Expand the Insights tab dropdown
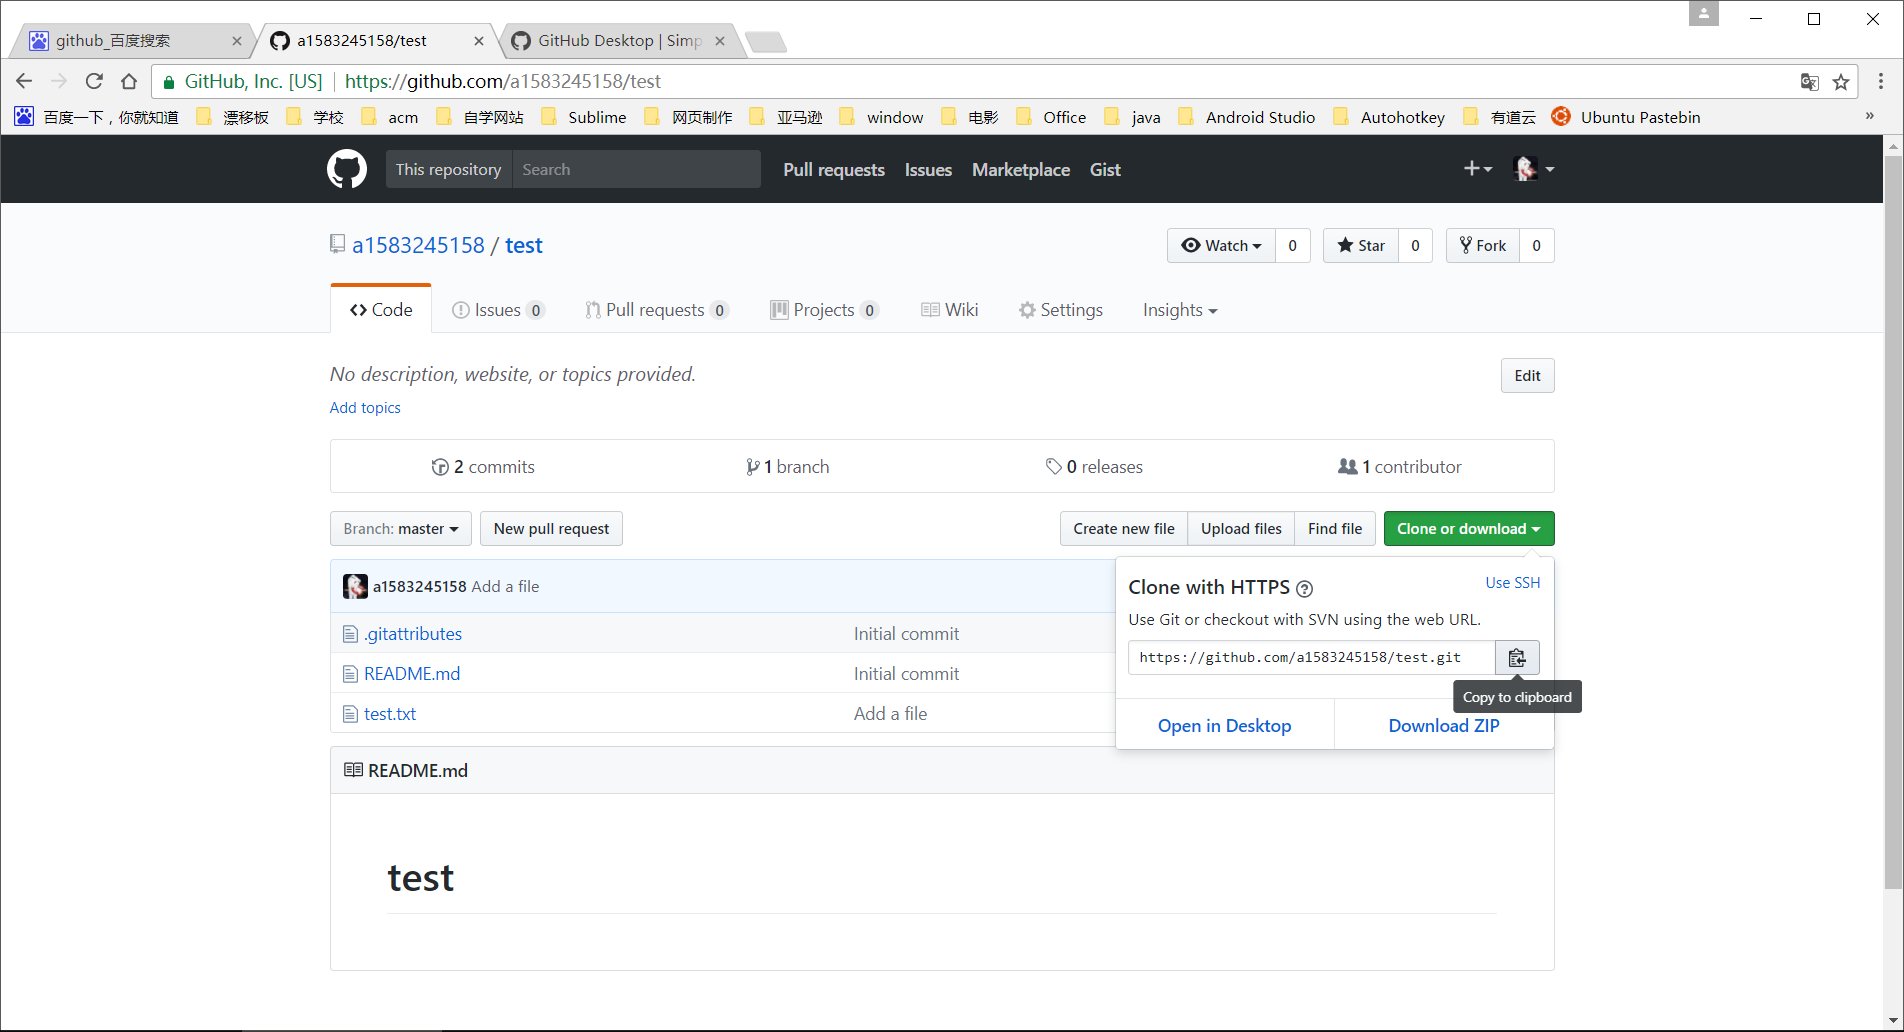Screen dimensions: 1904x1032 tap(1180, 310)
